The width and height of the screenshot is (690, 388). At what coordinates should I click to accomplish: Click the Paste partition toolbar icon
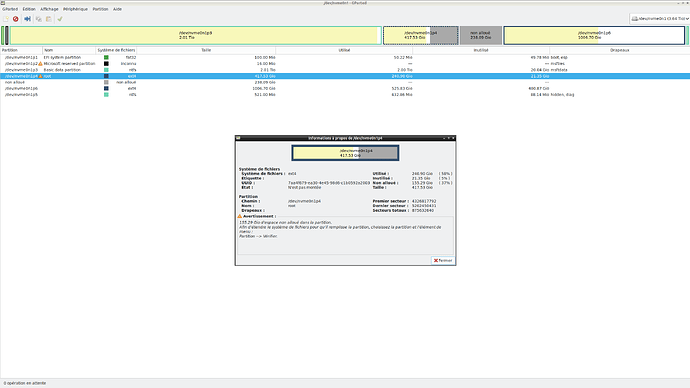coord(49,19)
